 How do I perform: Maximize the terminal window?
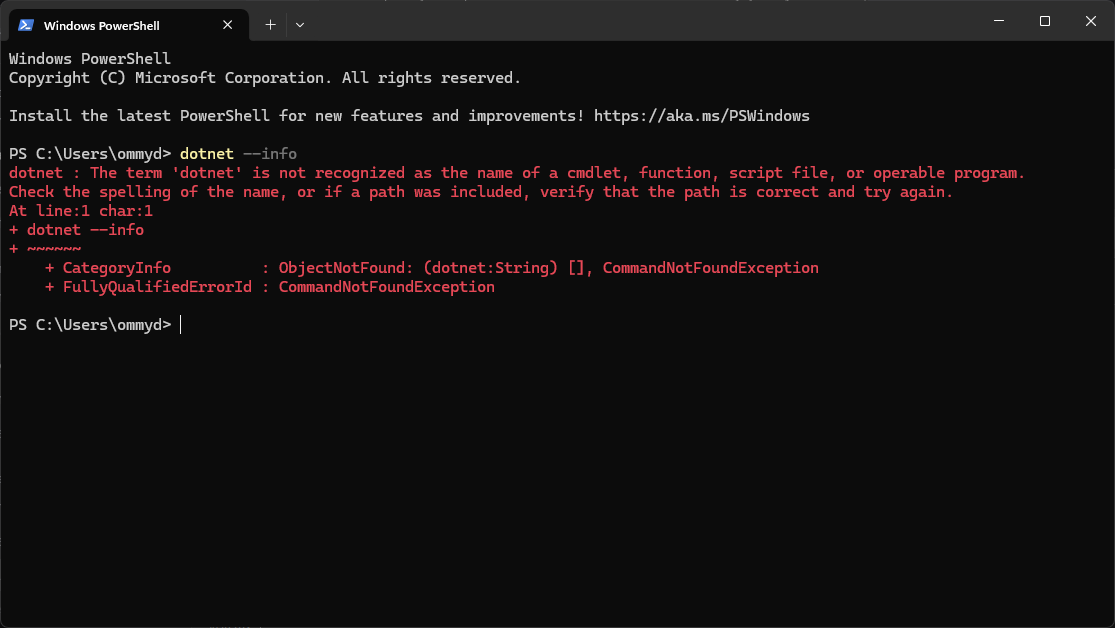coord(1044,21)
